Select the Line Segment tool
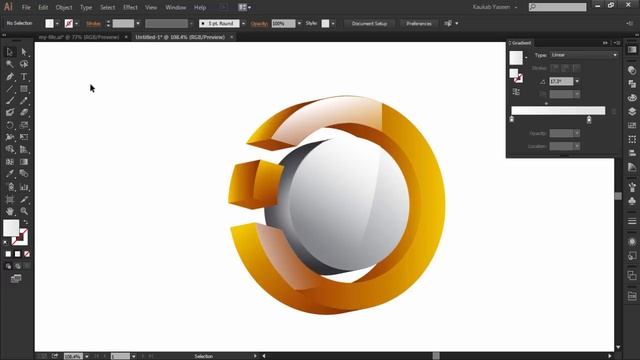This screenshot has height=360, width=640. pos(10,89)
